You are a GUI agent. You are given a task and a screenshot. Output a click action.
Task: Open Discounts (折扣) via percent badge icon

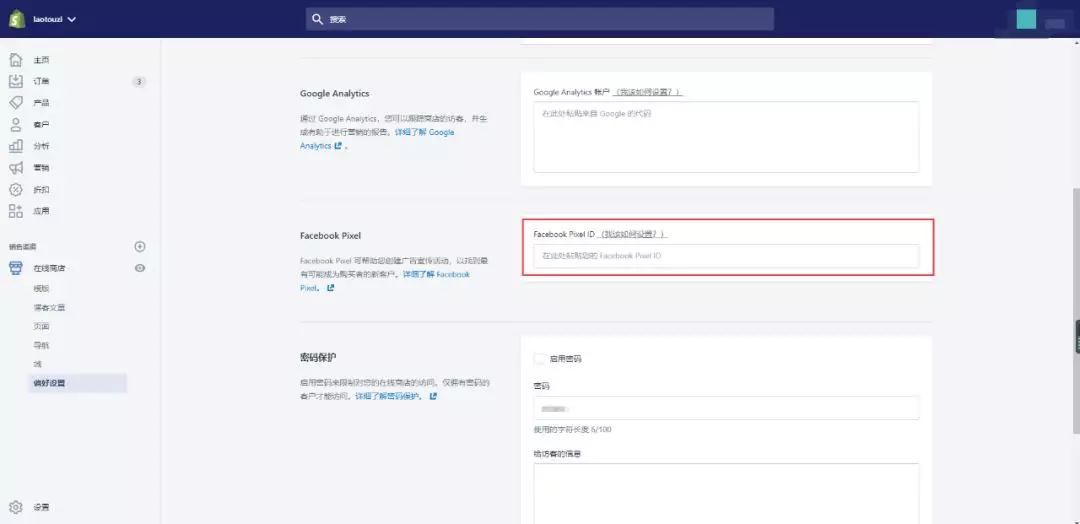click(16, 189)
